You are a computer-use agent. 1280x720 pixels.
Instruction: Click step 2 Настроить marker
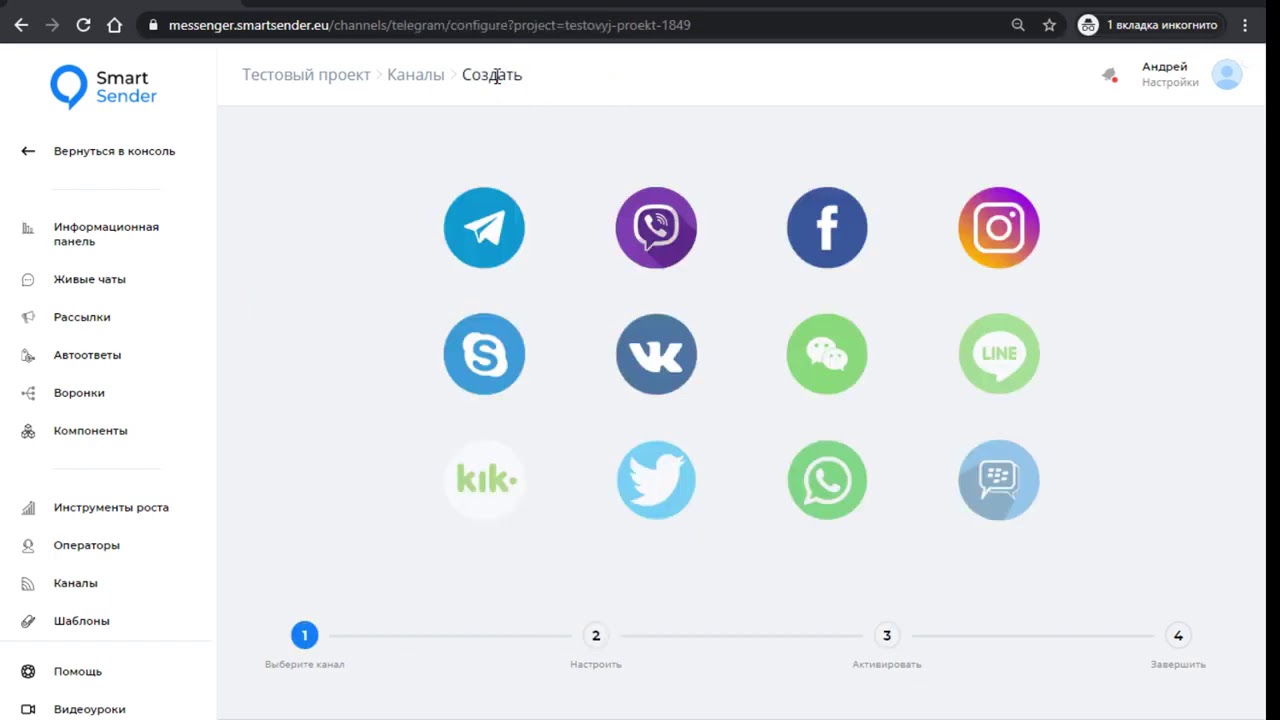tap(596, 635)
